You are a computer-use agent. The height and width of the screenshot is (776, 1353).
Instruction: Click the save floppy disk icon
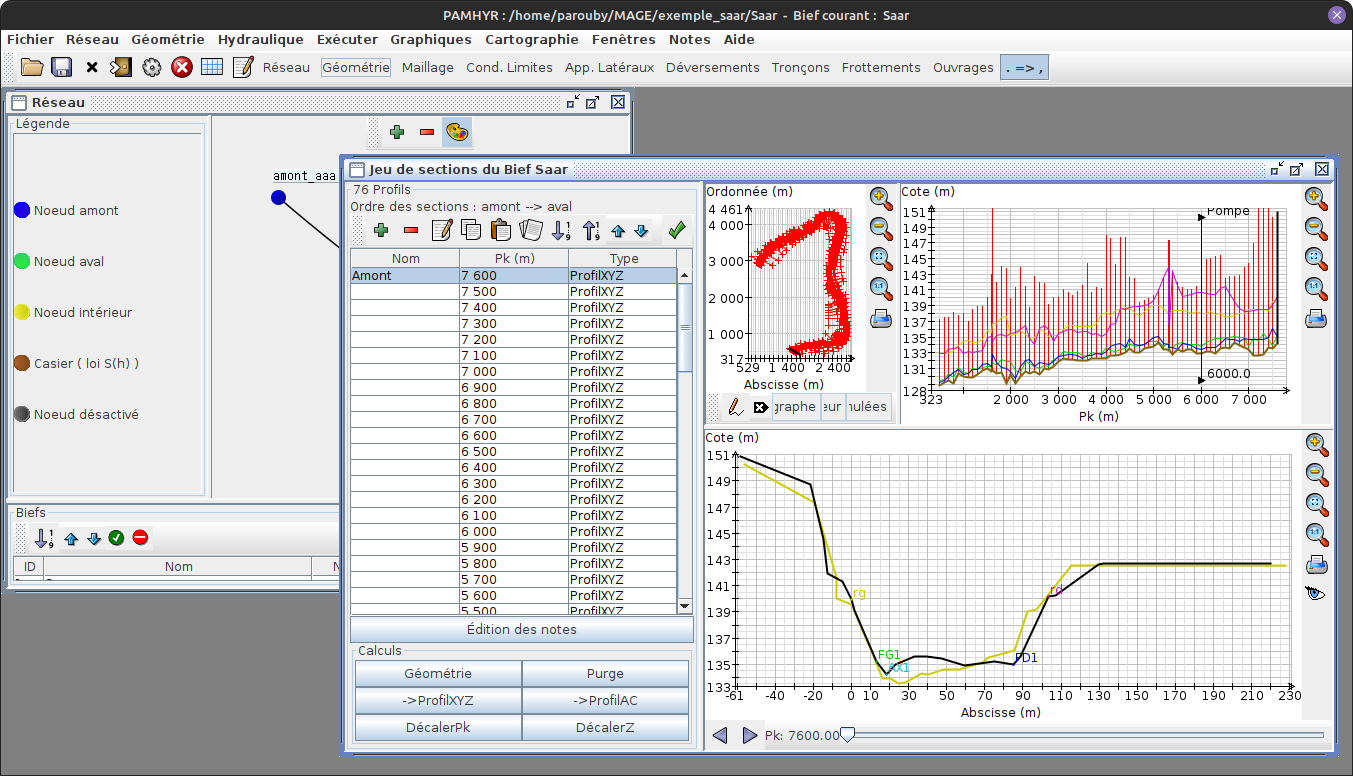click(61, 67)
